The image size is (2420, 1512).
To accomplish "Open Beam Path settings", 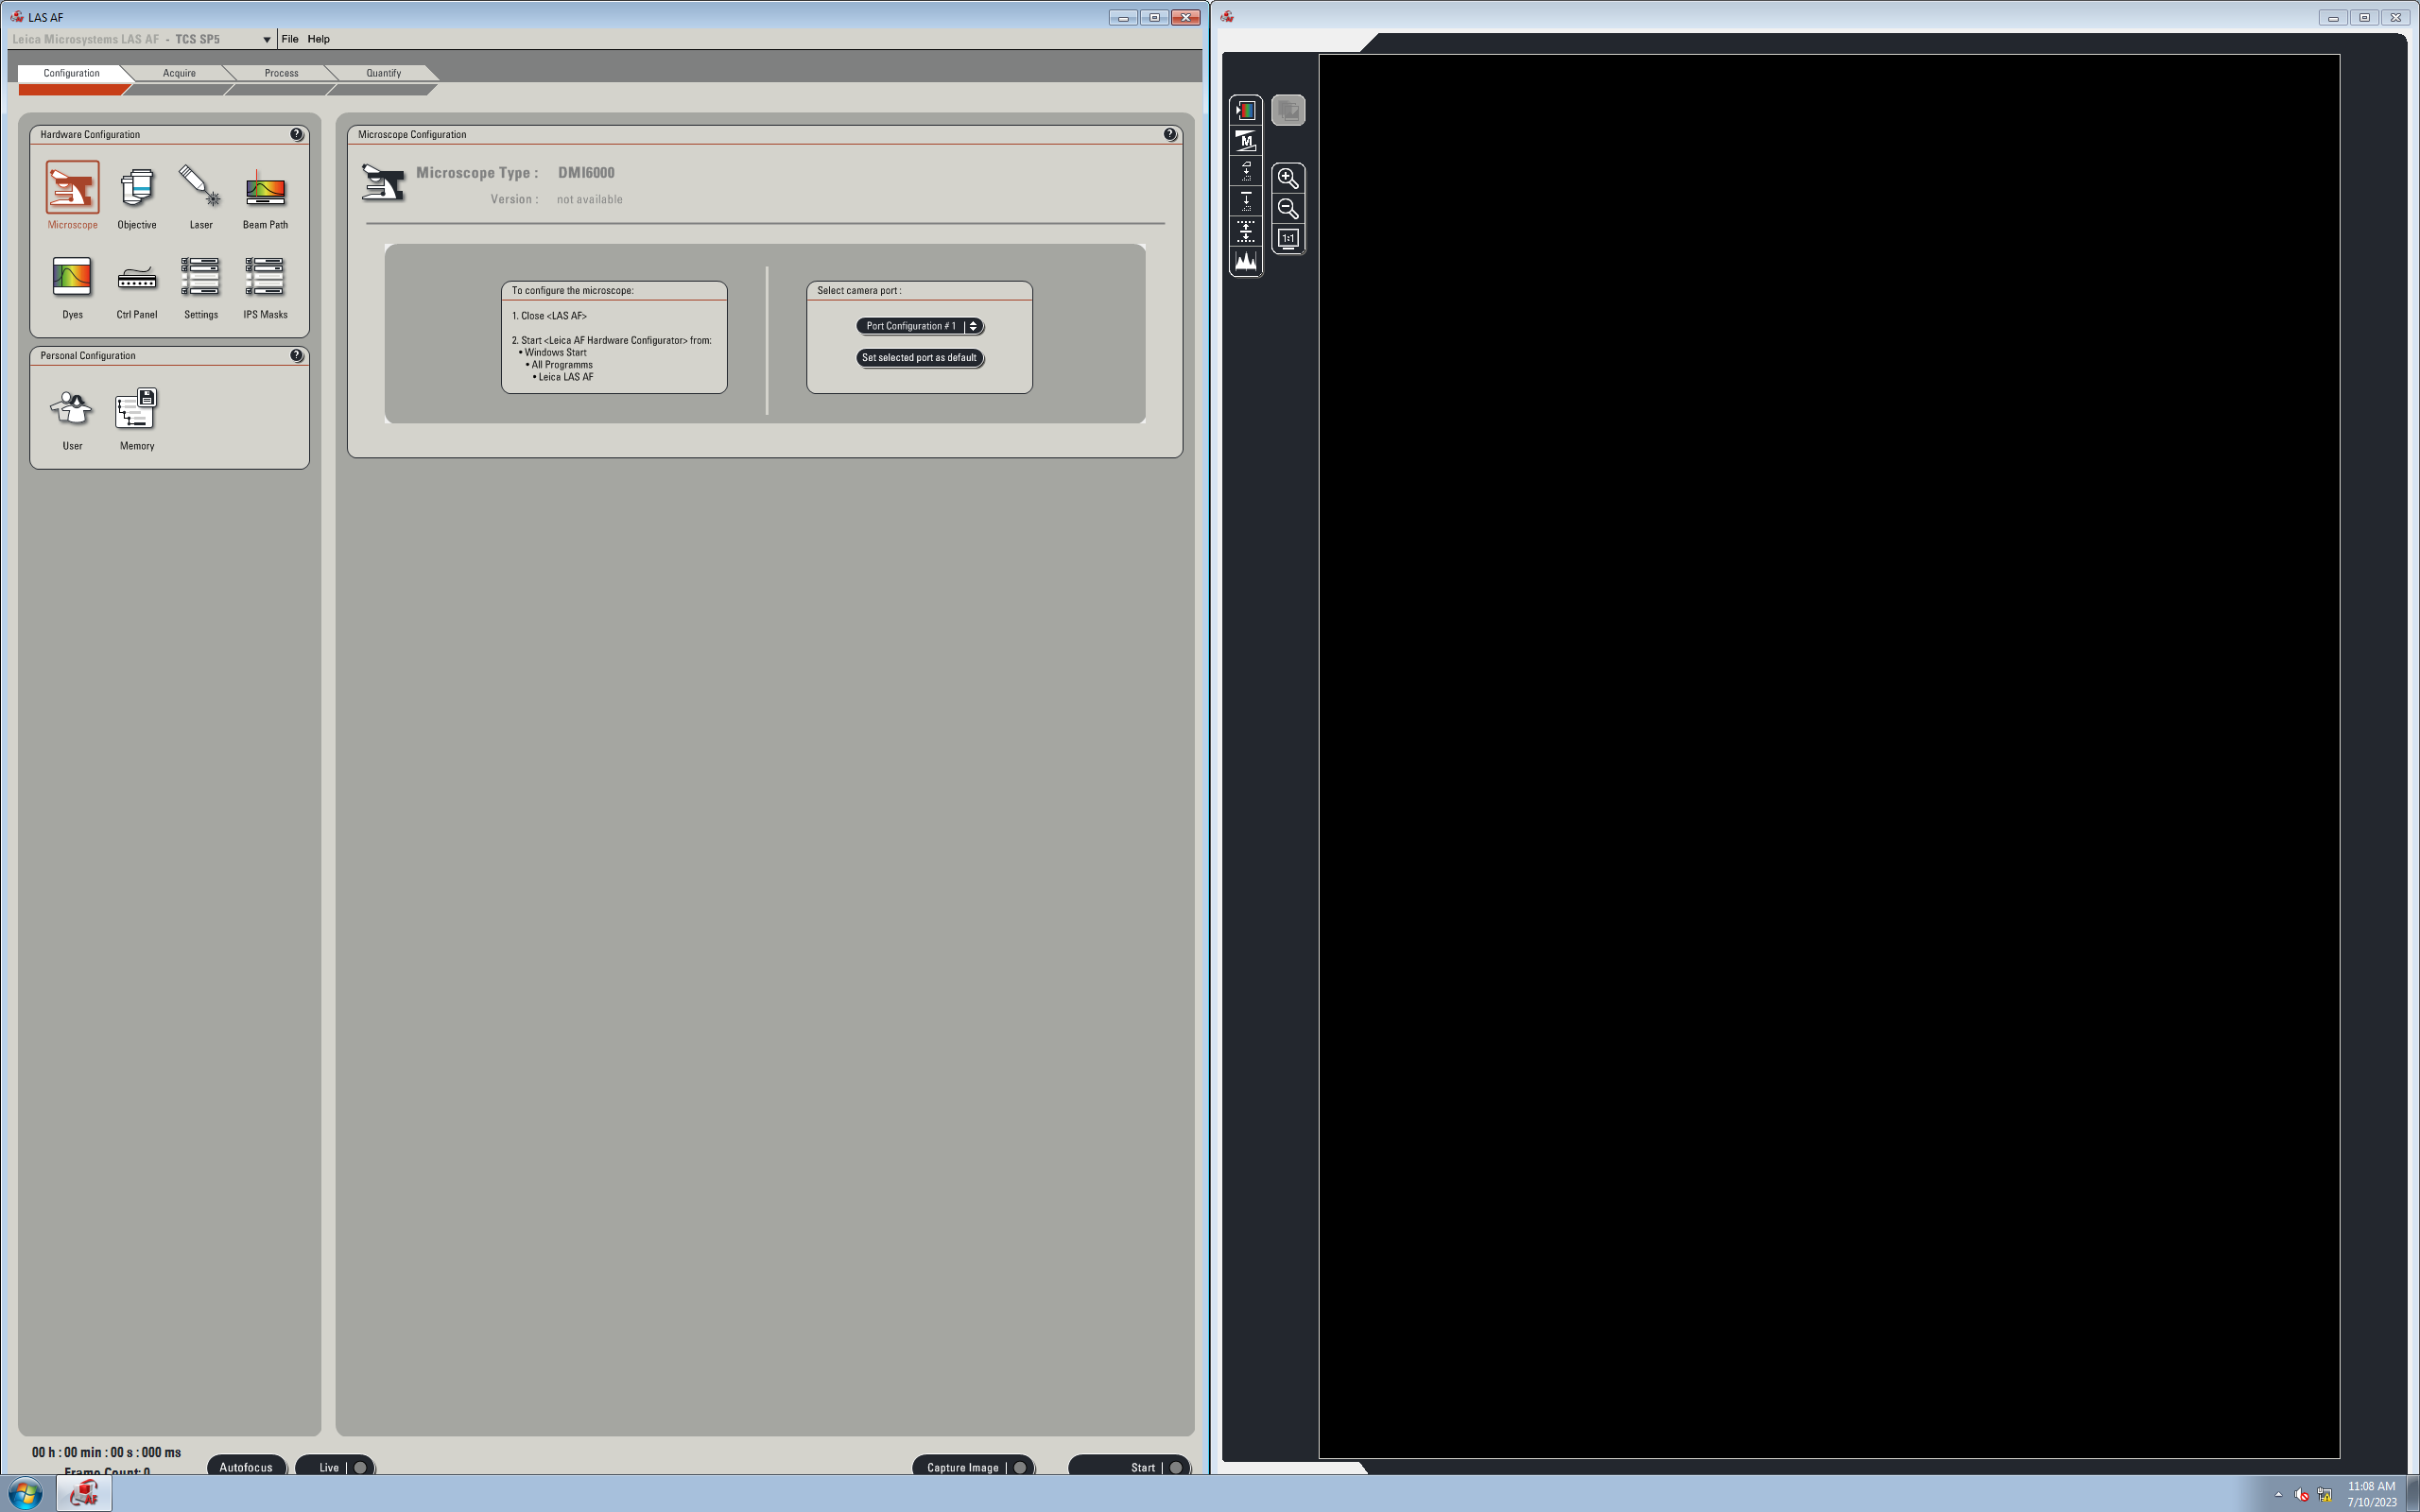I will click(x=265, y=189).
